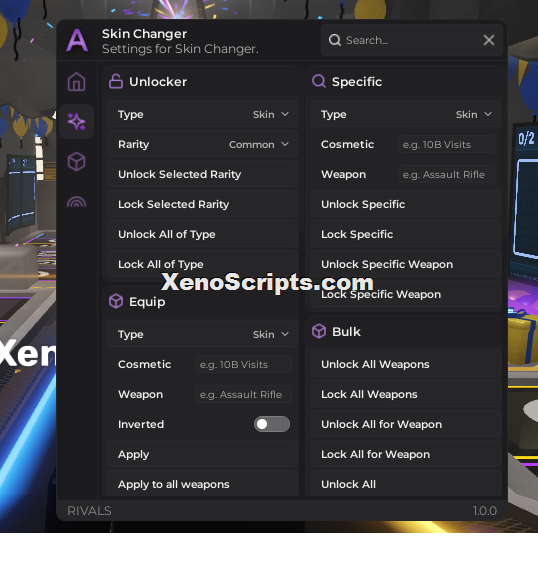Click the Unlocker padlock icon
The image size is (538, 563).
(116, 82)
